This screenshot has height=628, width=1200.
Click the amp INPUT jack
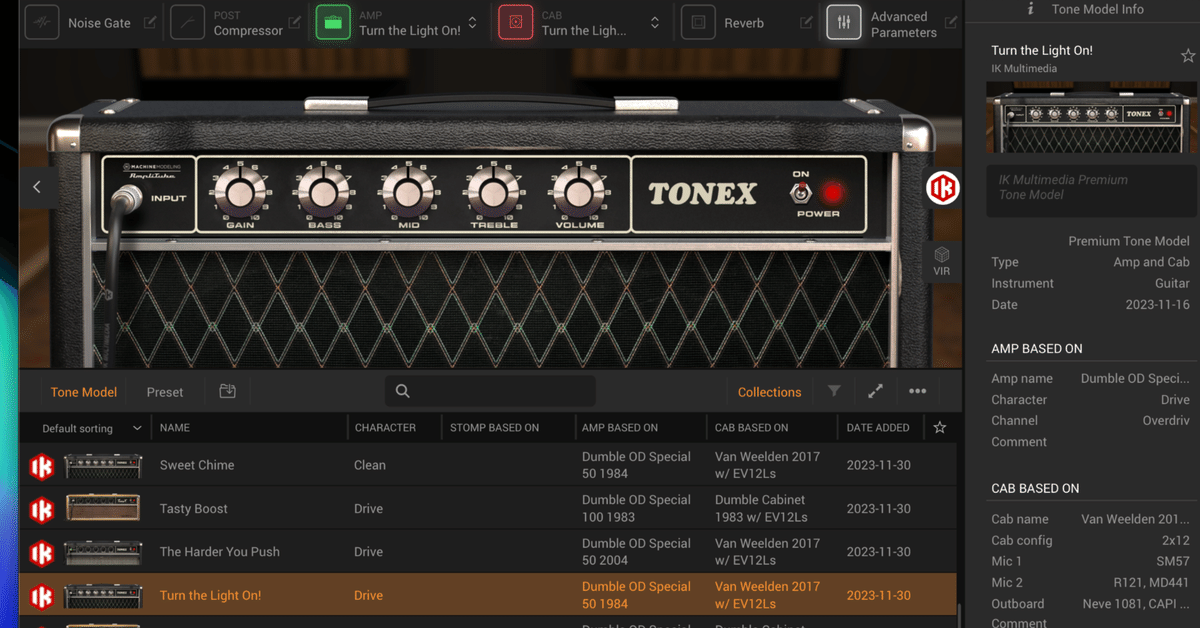click(x=127, y=196)
